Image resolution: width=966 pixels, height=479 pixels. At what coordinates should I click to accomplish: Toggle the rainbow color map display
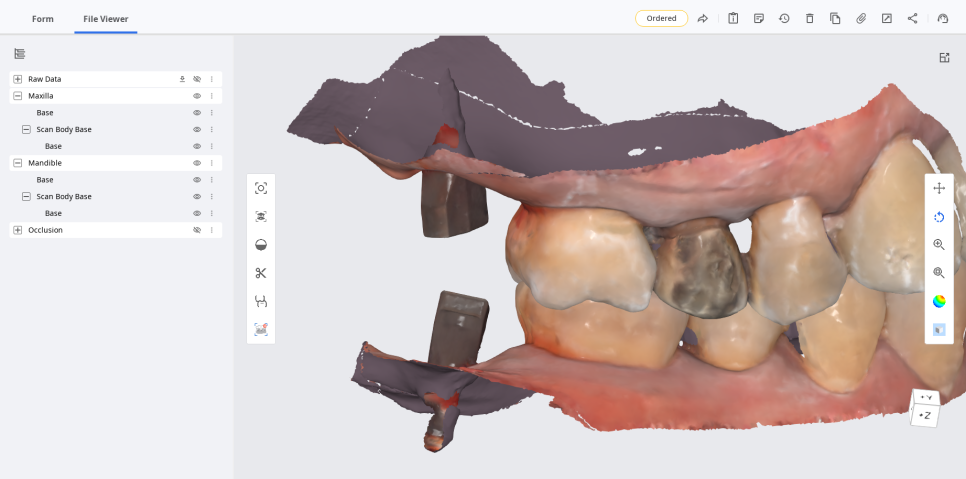[939, 301]
